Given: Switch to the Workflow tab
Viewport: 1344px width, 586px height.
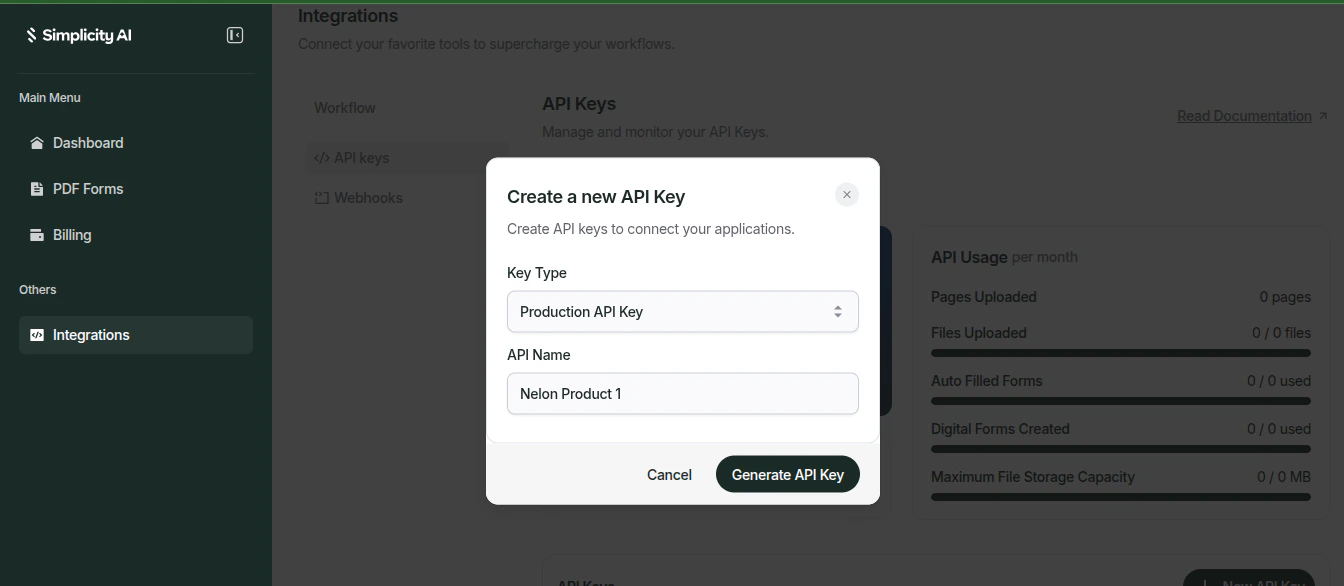Looking at the screenshot, I should point(345,107).
